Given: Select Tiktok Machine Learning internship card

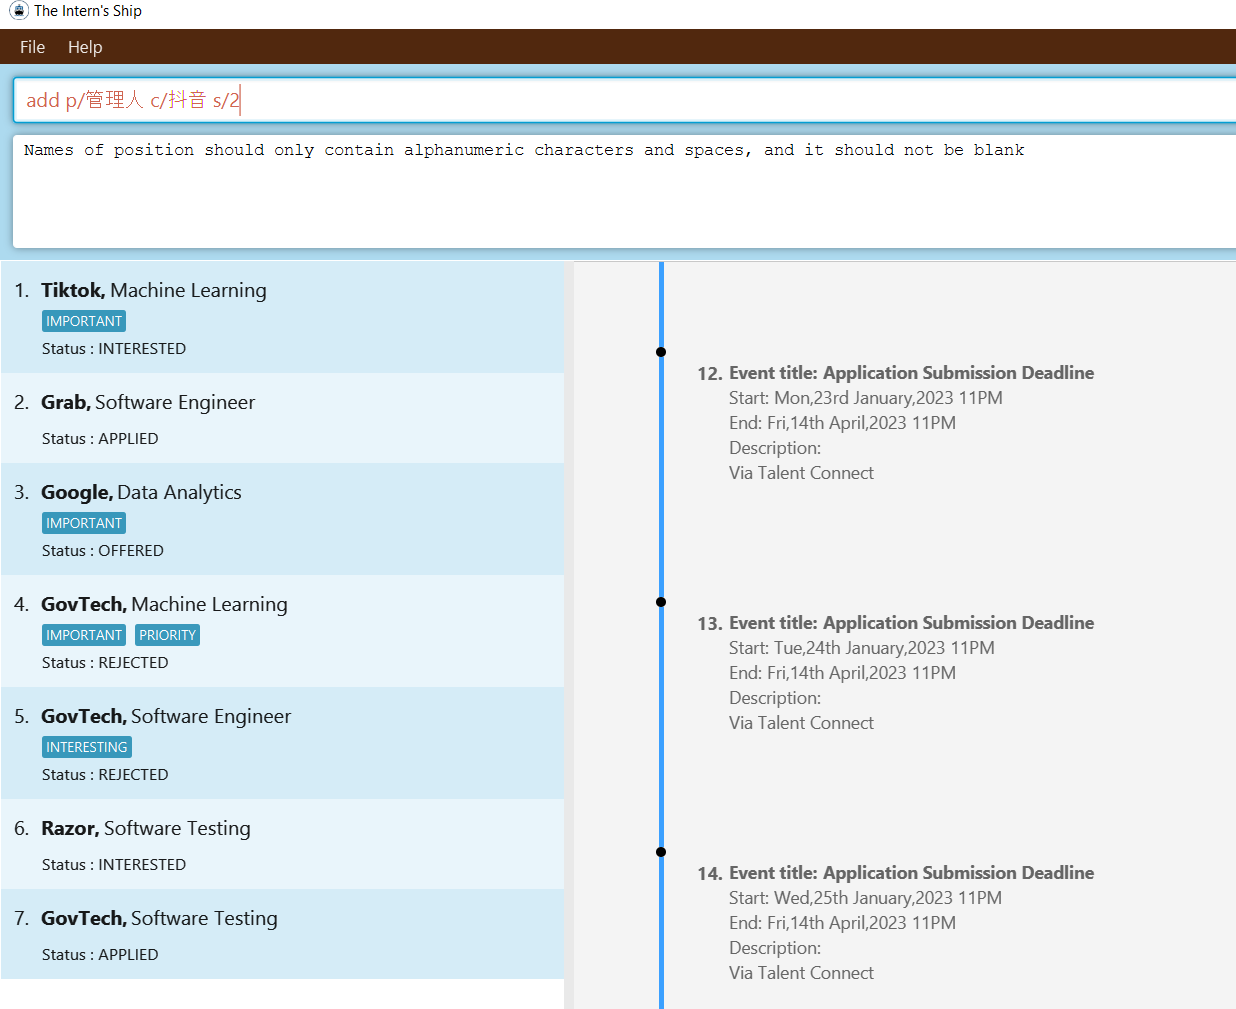Looking at the screenshot, I should (282, 317).
